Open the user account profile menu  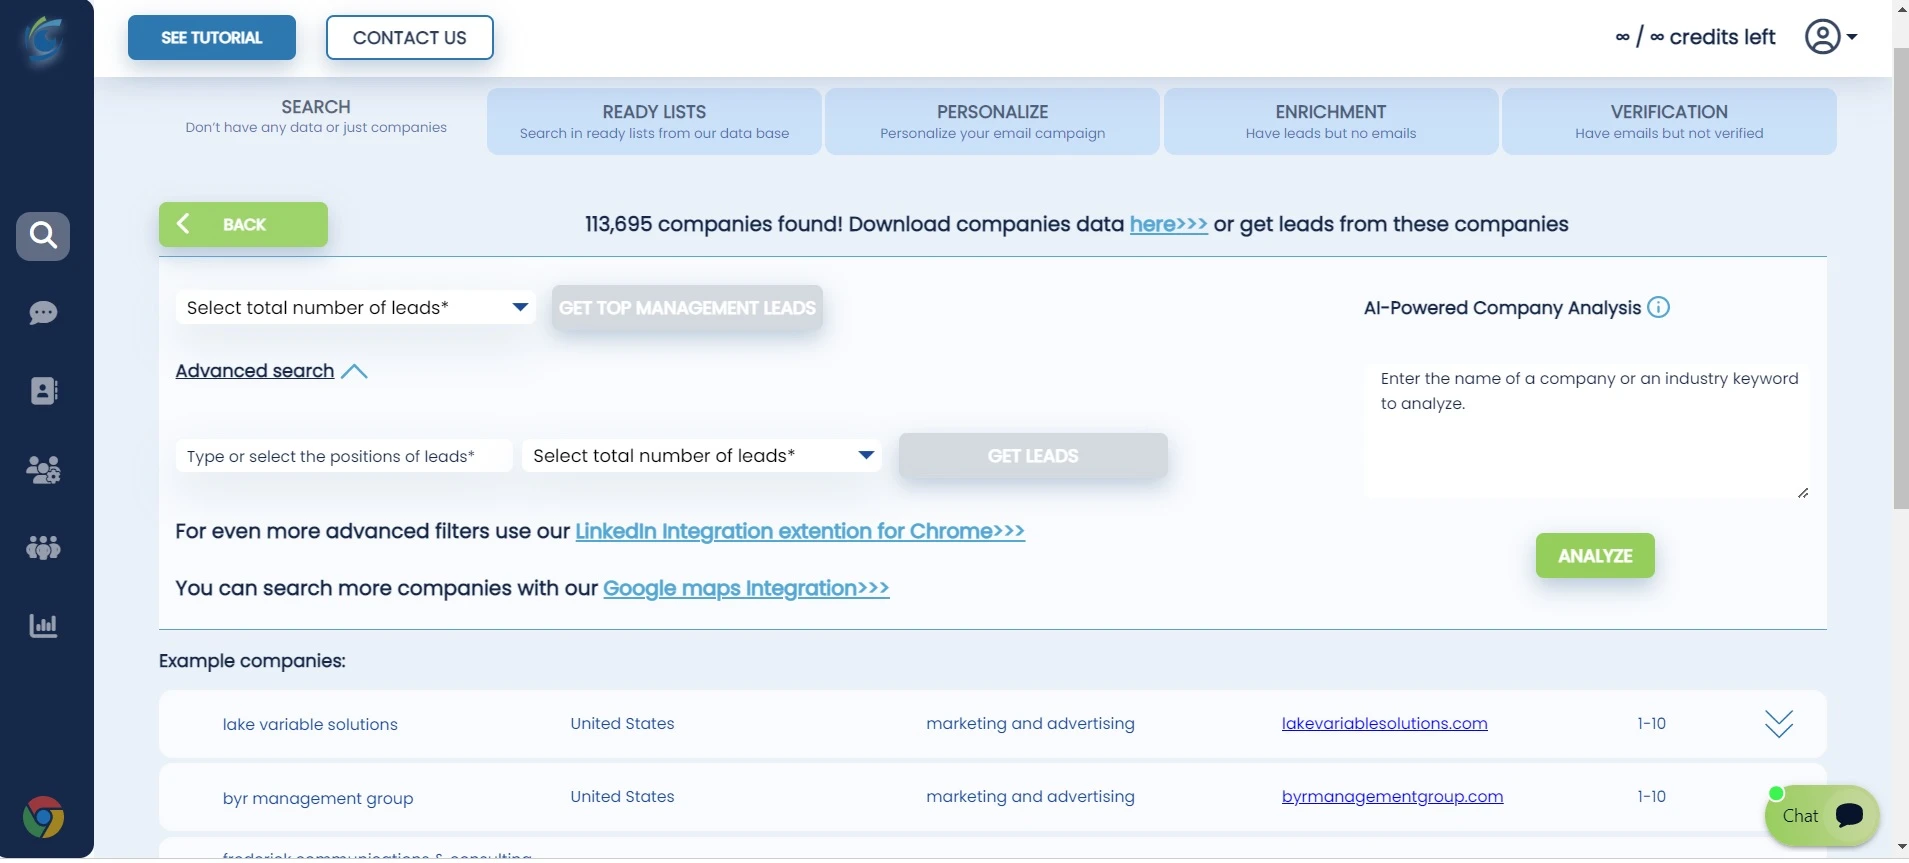coord(1831,37)
